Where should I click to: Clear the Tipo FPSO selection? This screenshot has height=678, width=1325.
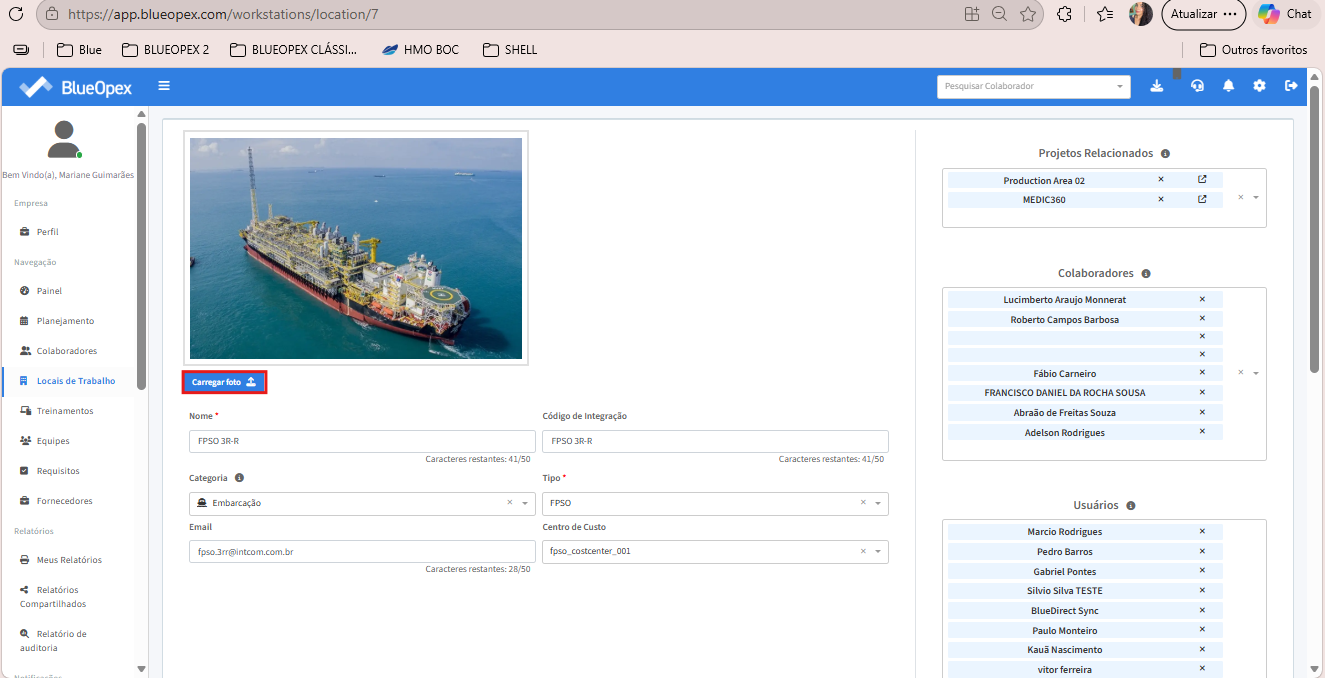pyautogui.click(x=863, y=503)
